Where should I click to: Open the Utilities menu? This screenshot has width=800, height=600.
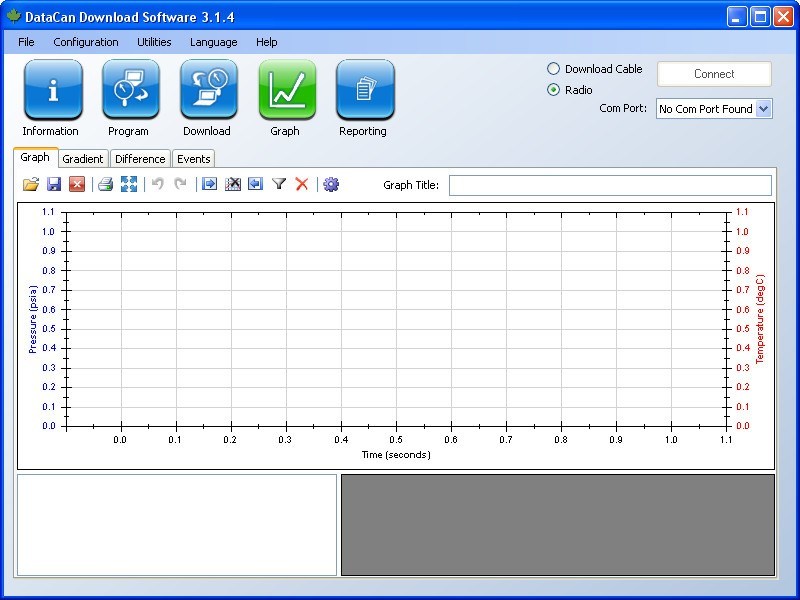coord(154,42)
